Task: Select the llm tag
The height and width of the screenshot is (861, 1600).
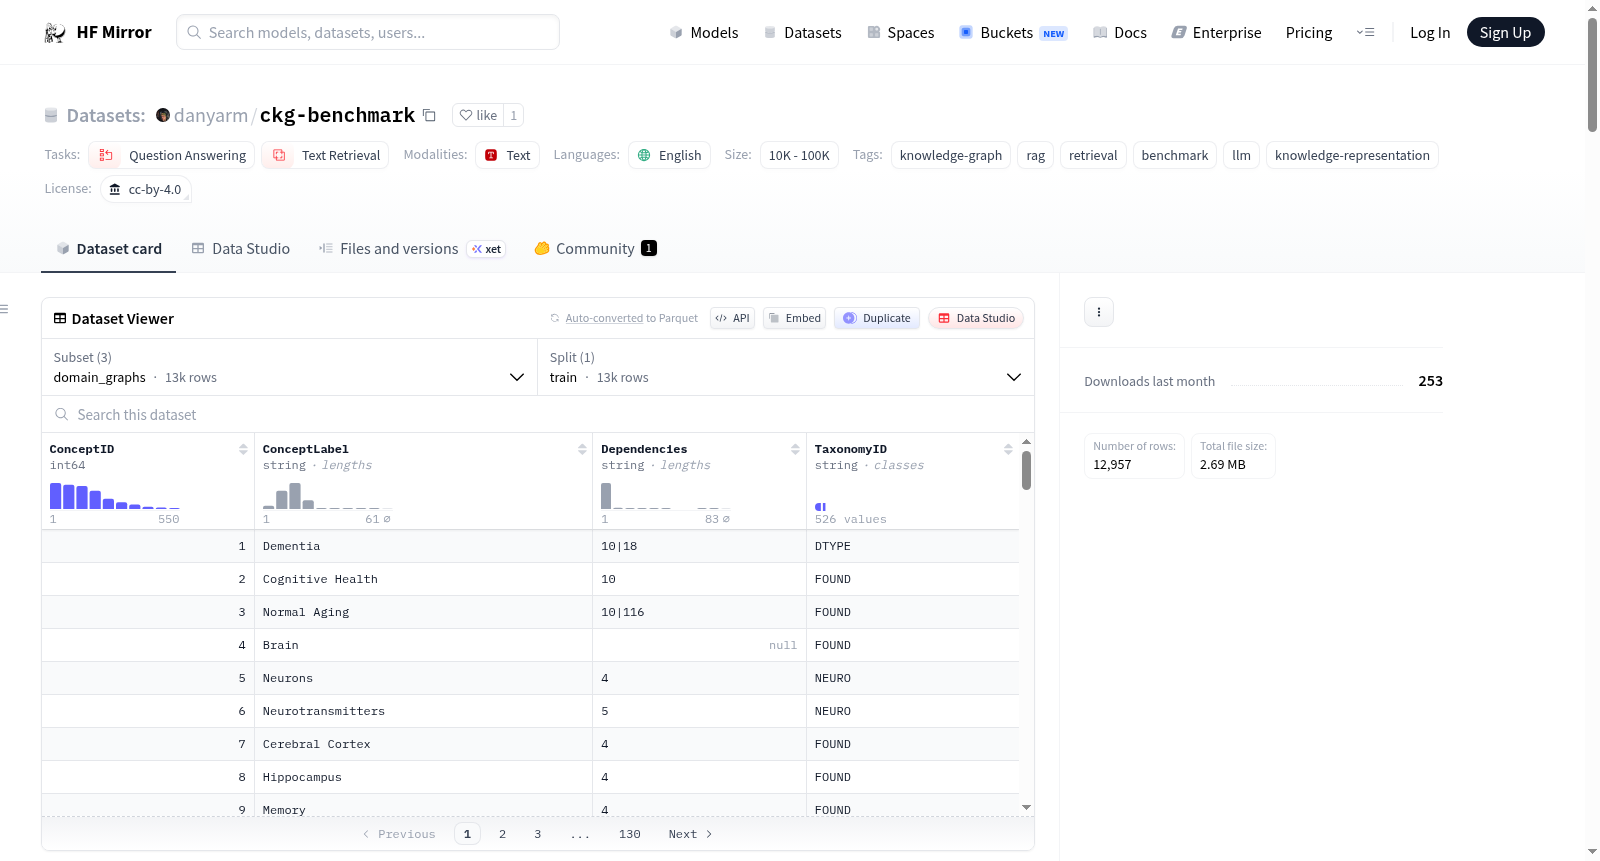Action: [x=1241, y=155]
